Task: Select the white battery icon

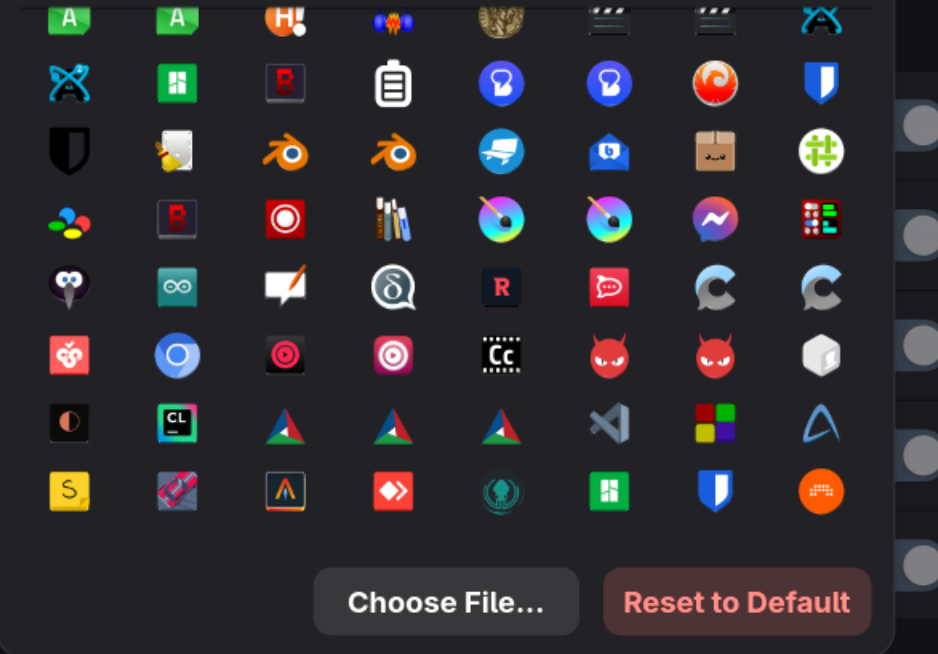Action: 393,84
